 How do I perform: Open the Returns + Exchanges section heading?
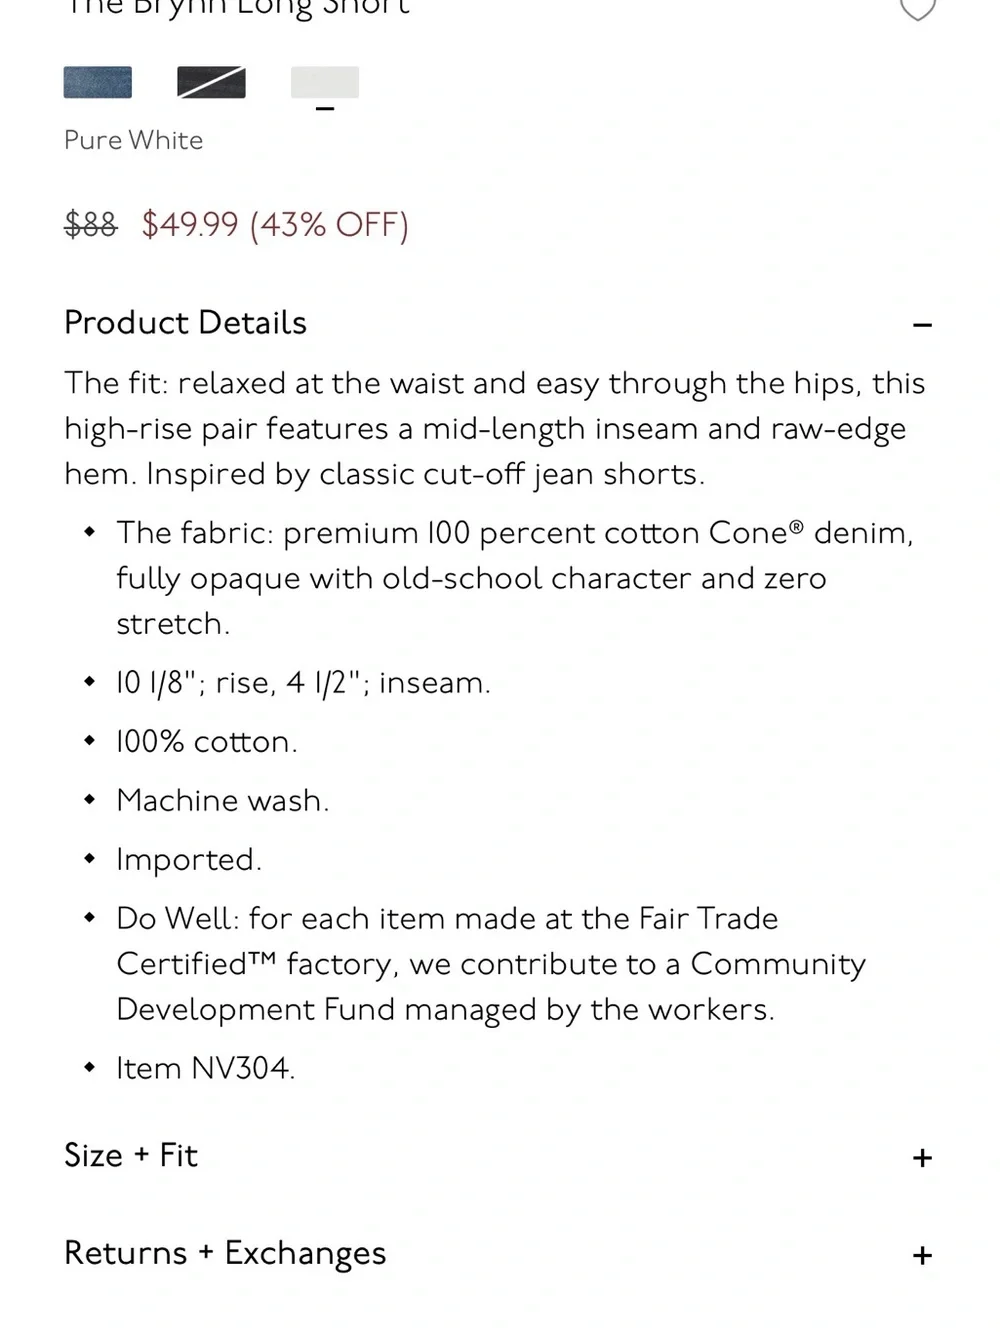pyautogui.click(x=225, y=1254)
